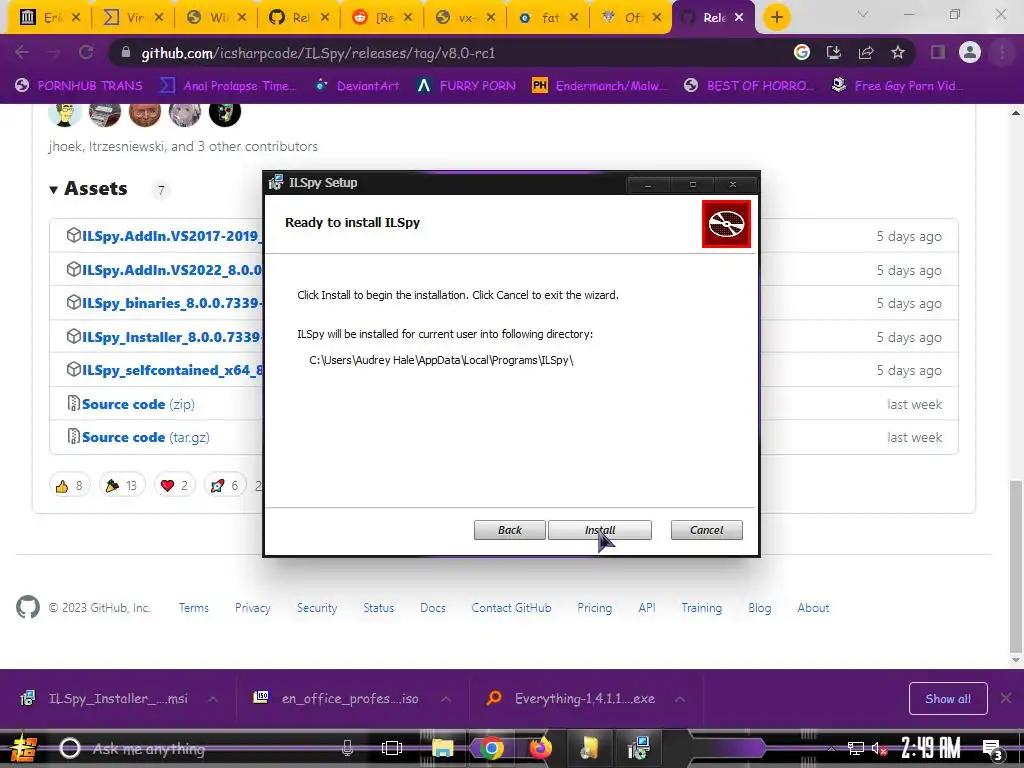Collapse the Assets section triangle

coord(54,189)
